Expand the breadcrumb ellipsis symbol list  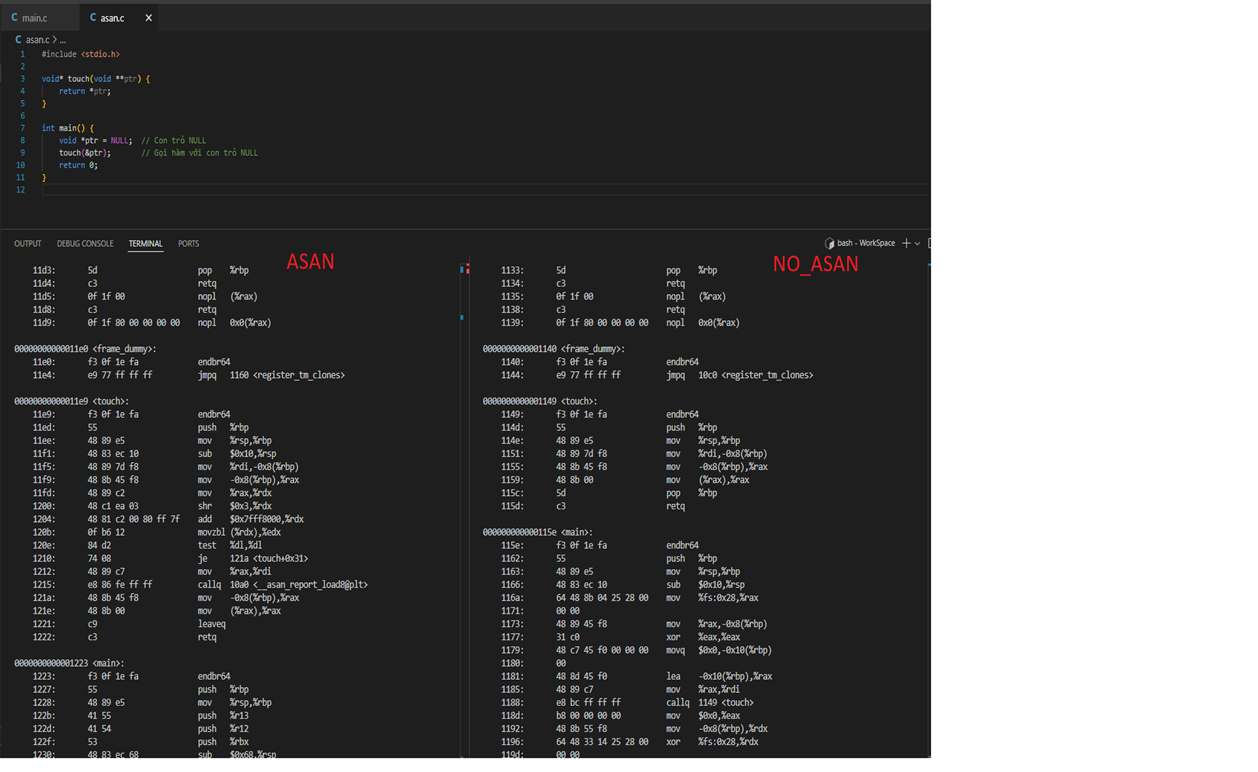click(x=62, y=40)
